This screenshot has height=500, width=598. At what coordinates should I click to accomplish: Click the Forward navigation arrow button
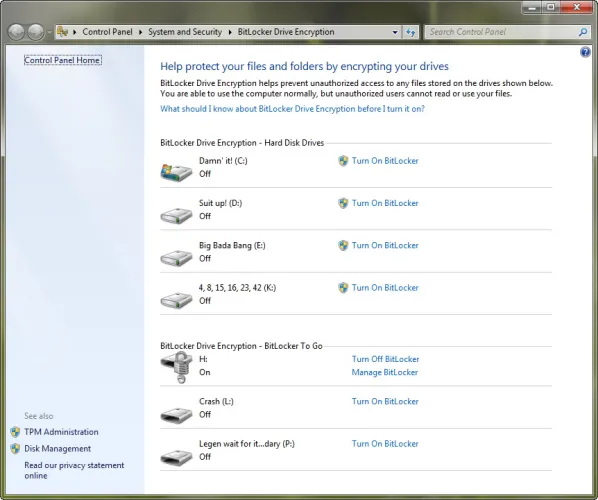(x=36, y=32)
